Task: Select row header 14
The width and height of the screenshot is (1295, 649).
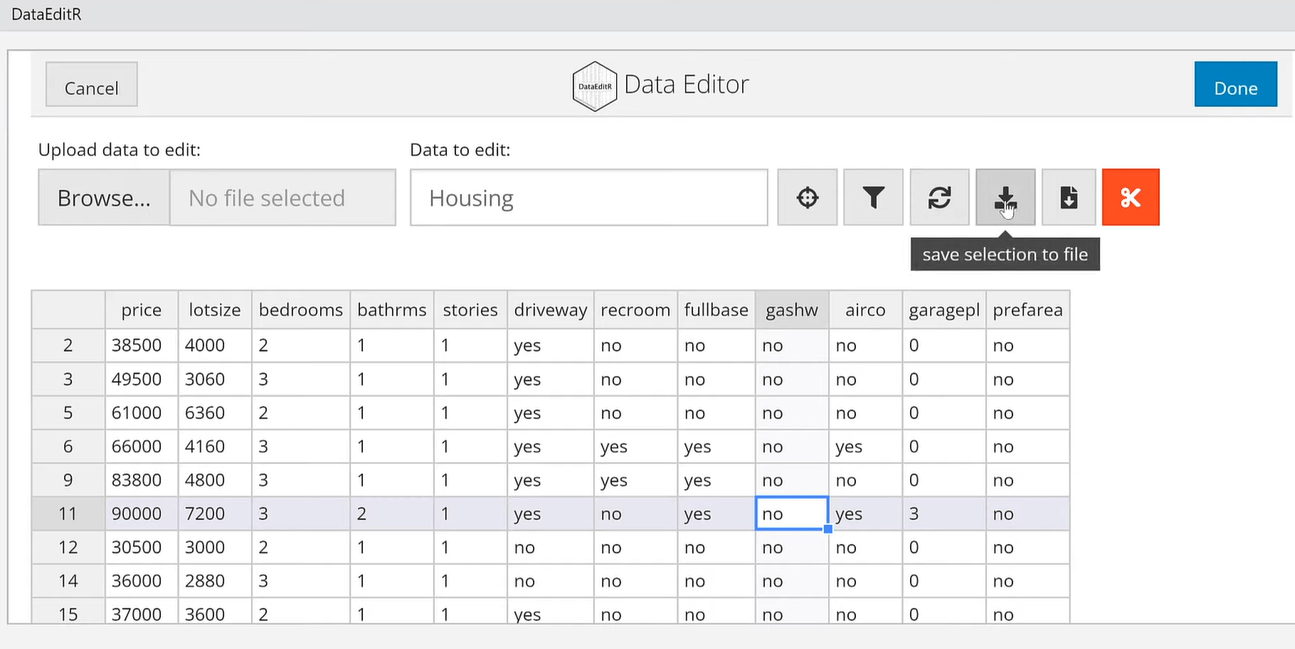Action: coord(68,580)
